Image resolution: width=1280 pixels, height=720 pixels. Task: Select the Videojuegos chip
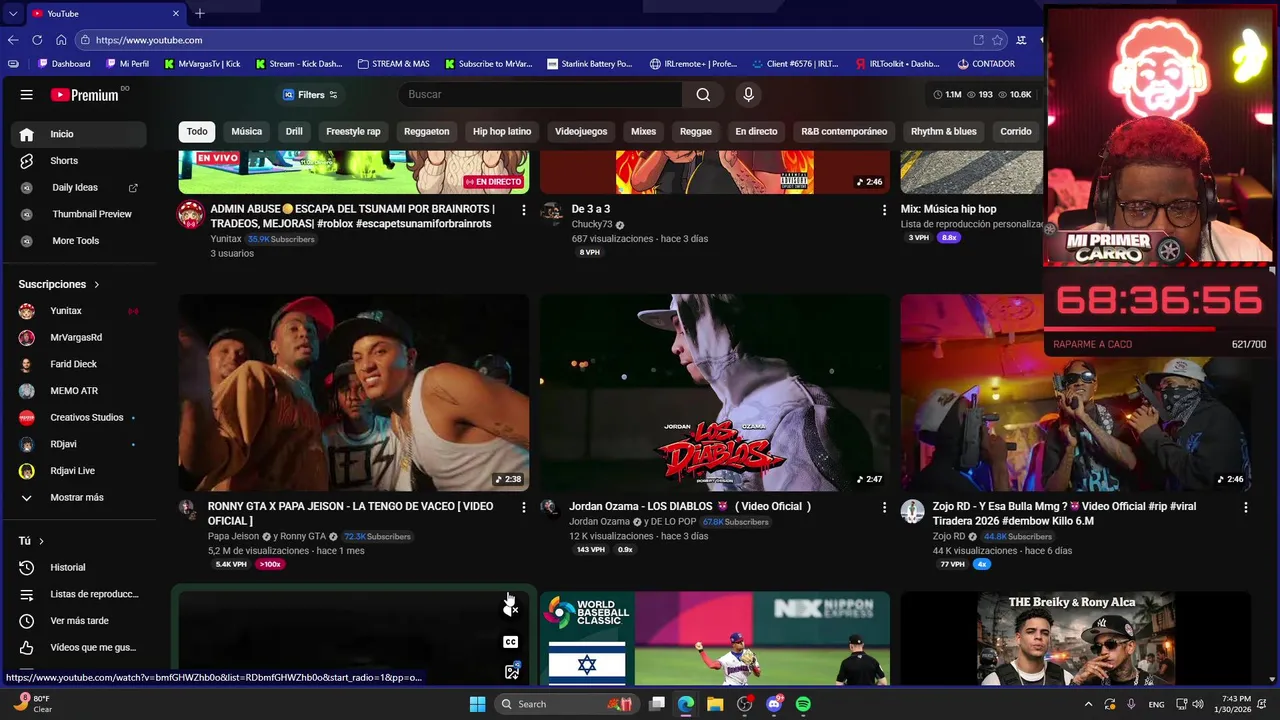click(581, 131)
